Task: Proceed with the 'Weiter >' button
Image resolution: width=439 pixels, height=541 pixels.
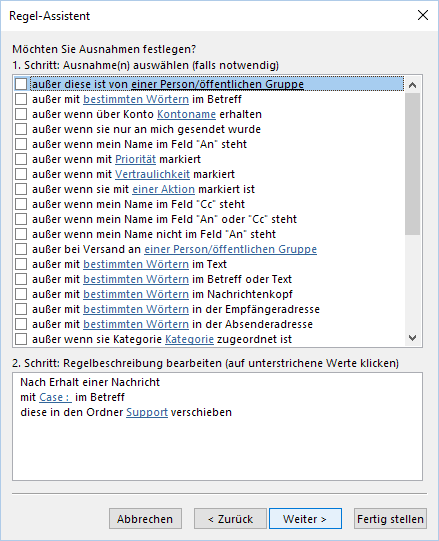Action: click(305, 519)
